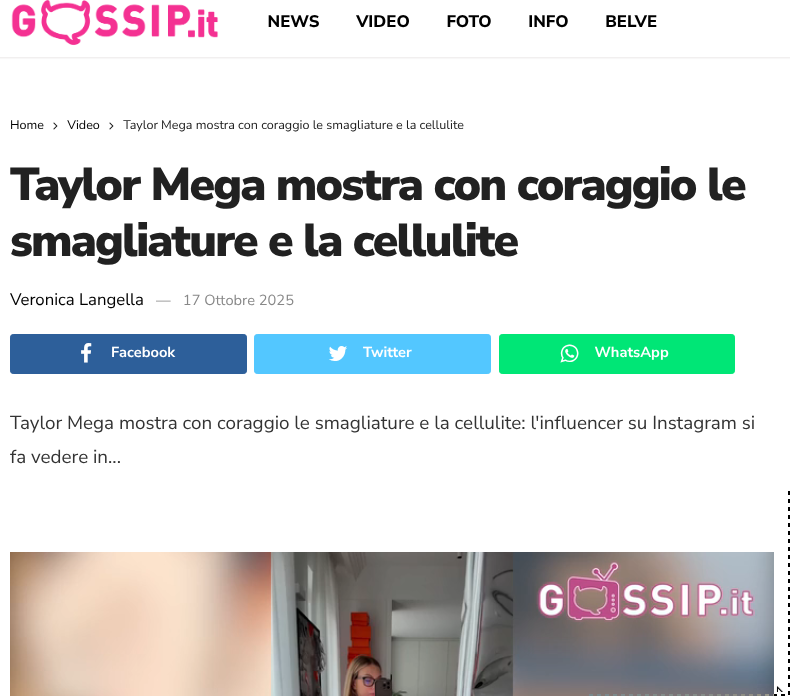Click the breadcrumb chevron after Video
The height and width of the screenshot is (696, 790).
tap(111, 126)
